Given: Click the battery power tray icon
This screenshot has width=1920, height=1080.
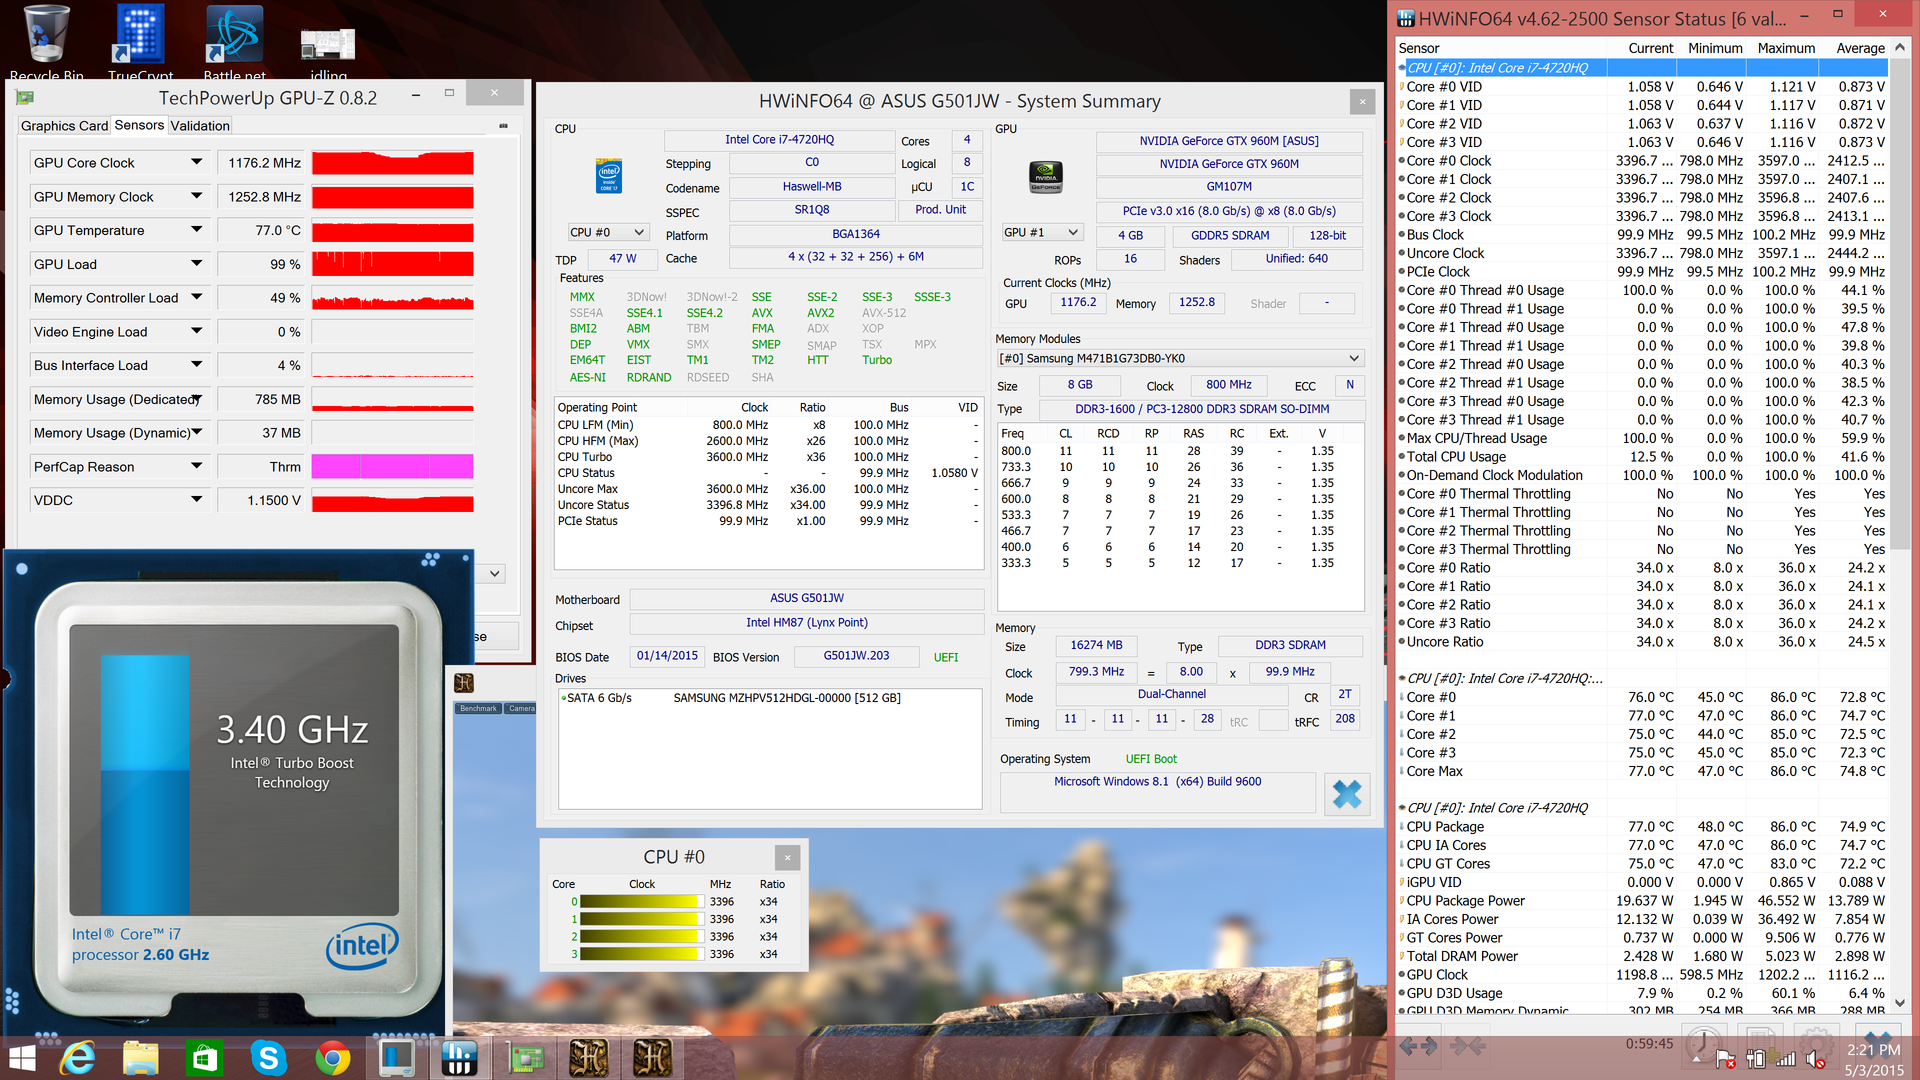Looking at the screenshot, I should [x=1756, y=1058].
